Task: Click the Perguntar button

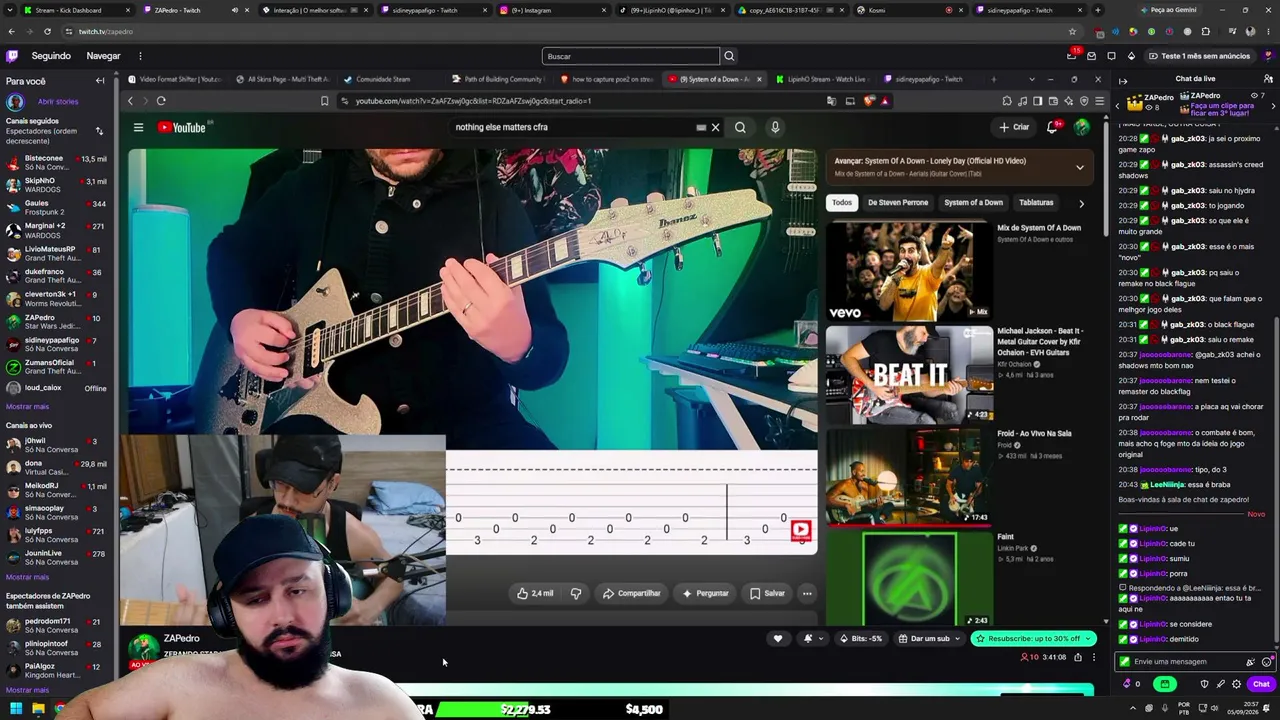Action: (x=705, y=593)
